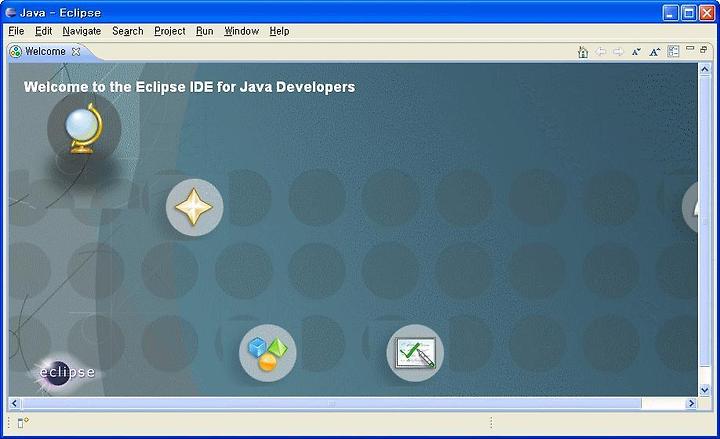Click the Eclipse logo at the bottom left
Viewport: 720px width, 439px height.
click(67, 372)
